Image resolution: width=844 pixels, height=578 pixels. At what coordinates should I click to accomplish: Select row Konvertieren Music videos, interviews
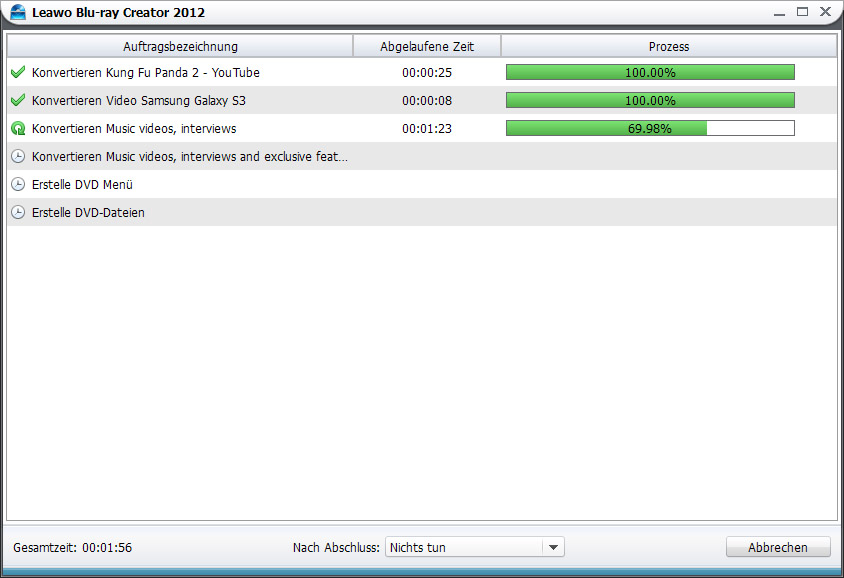tap(422, 128)
